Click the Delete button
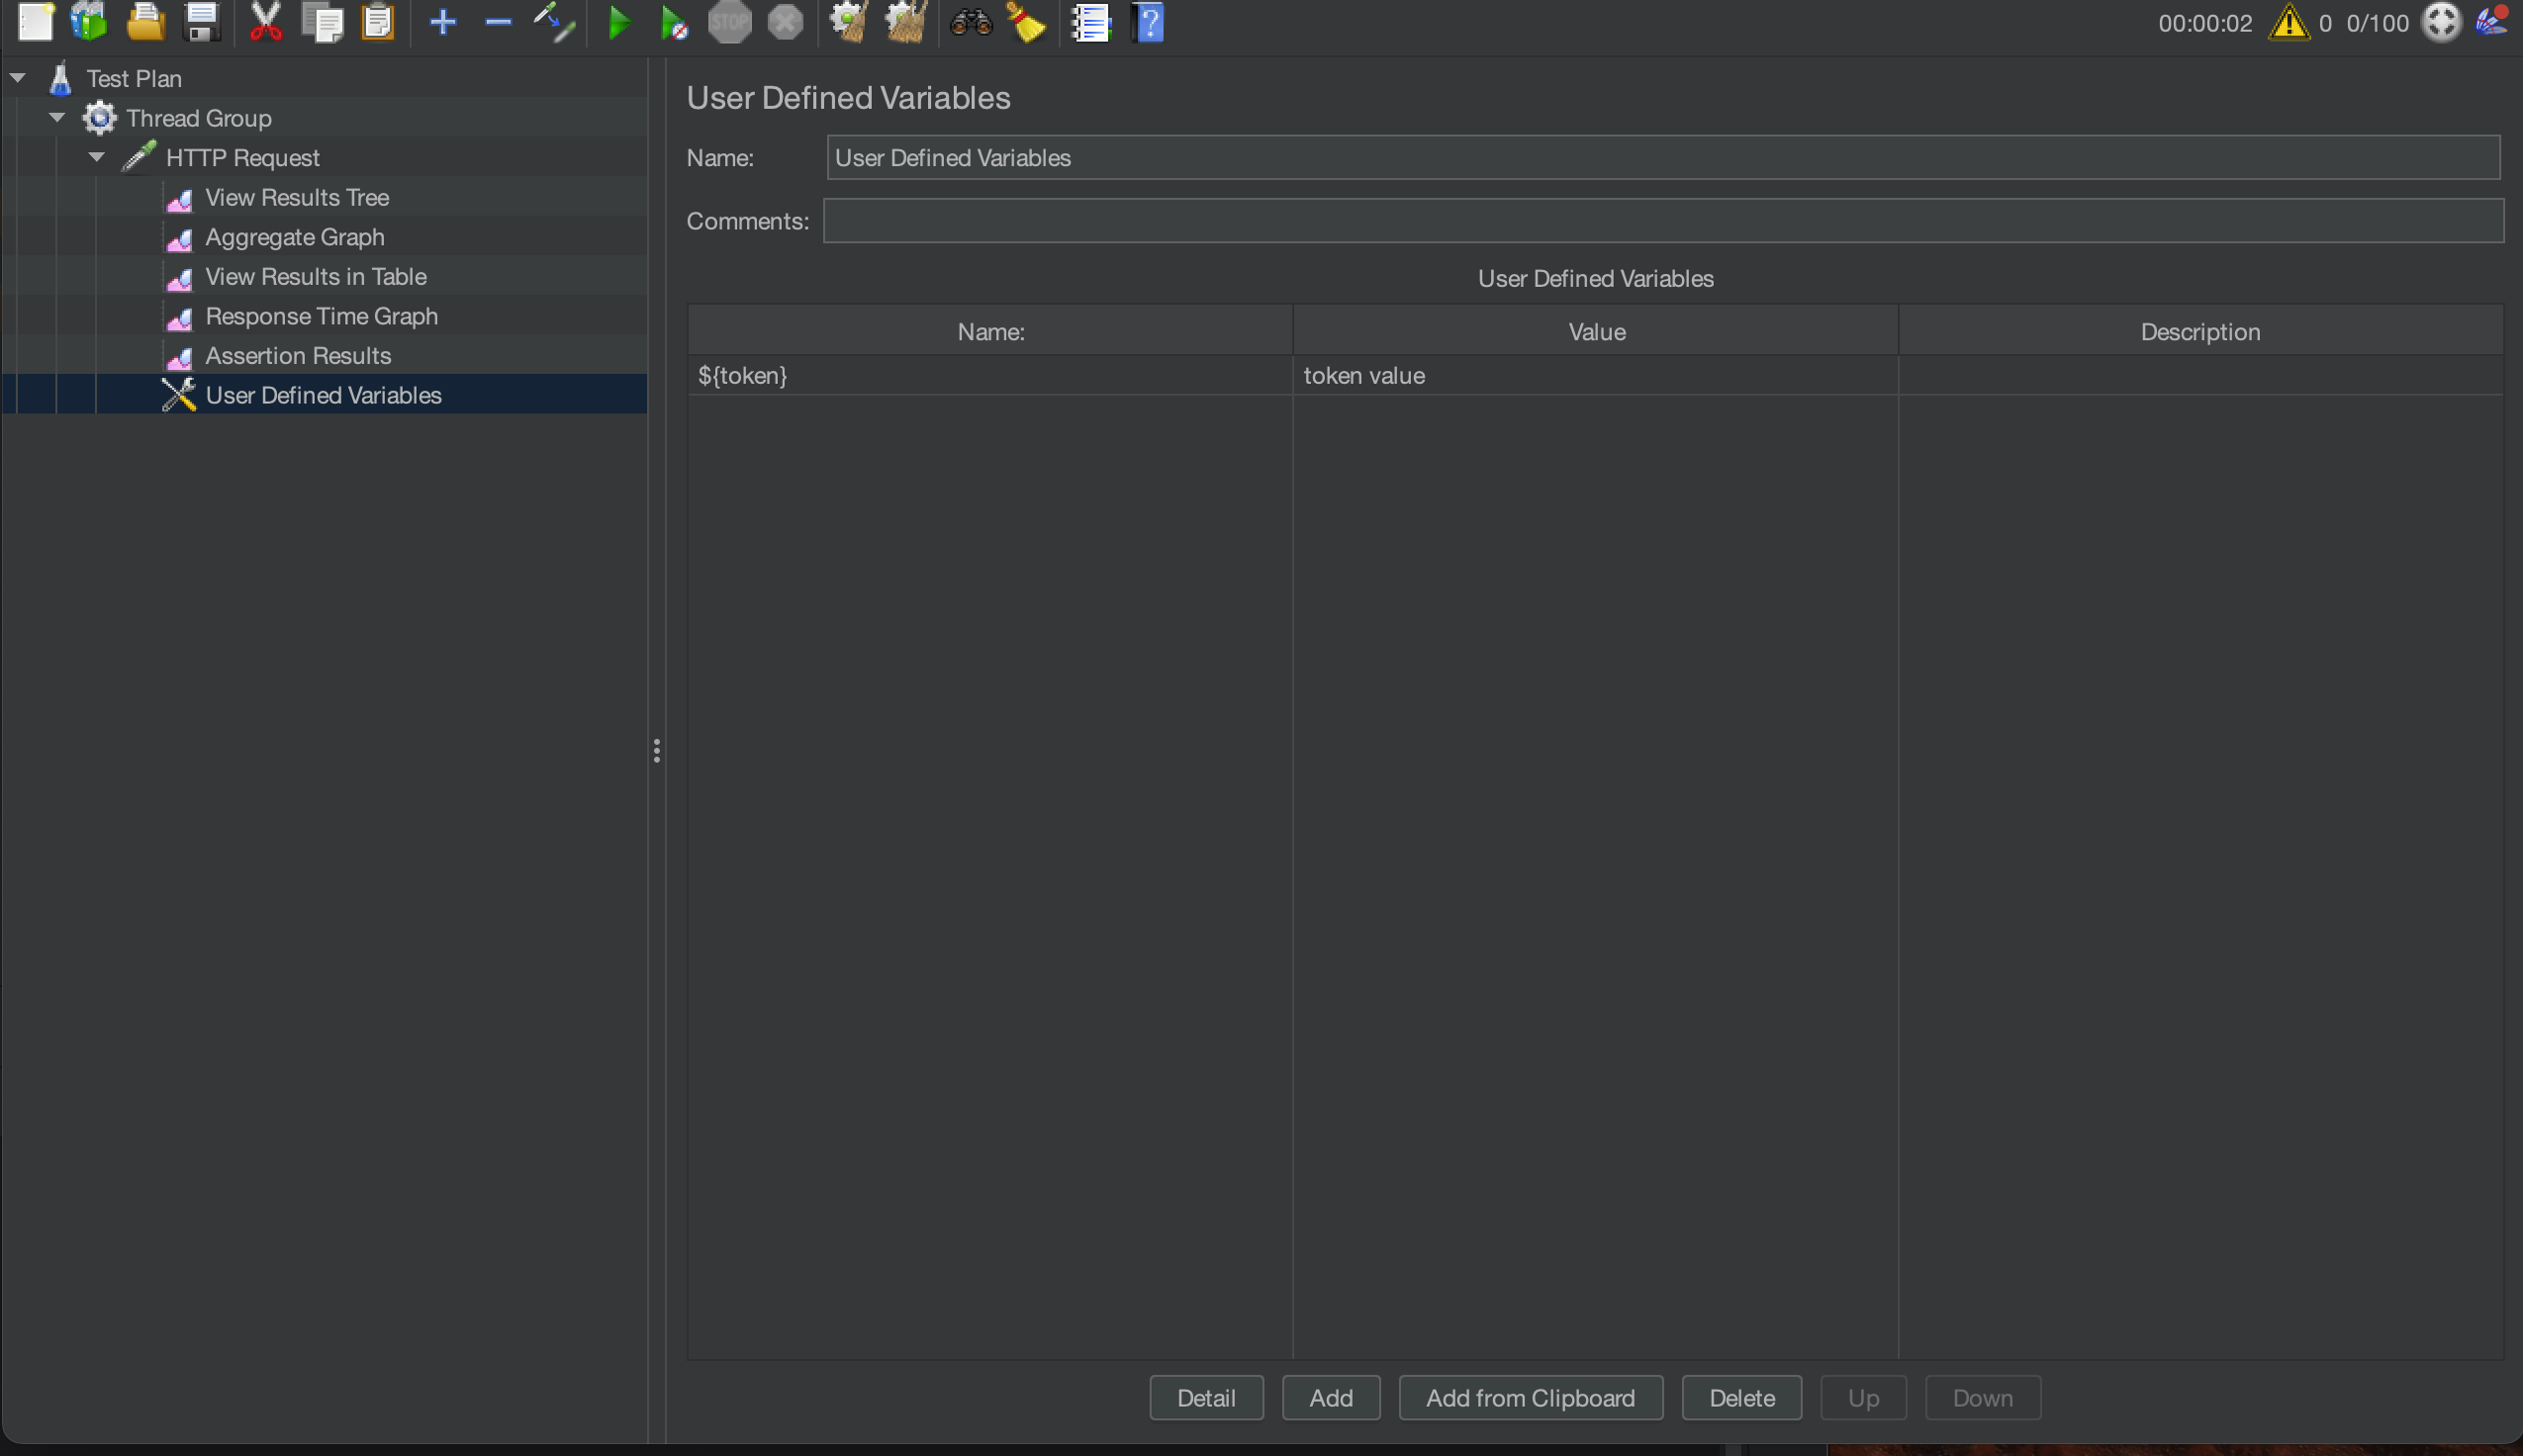The image size is (2523, 1456). (x=1741, y=1397)
